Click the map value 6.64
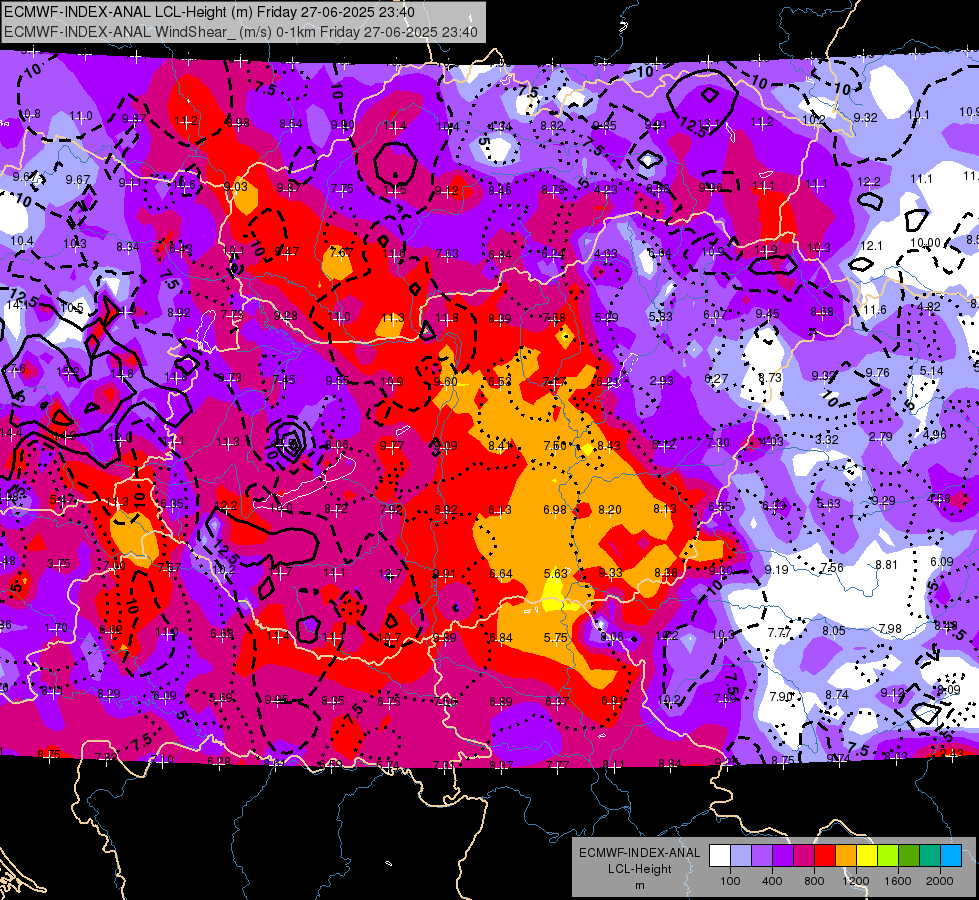 (501, 573)
